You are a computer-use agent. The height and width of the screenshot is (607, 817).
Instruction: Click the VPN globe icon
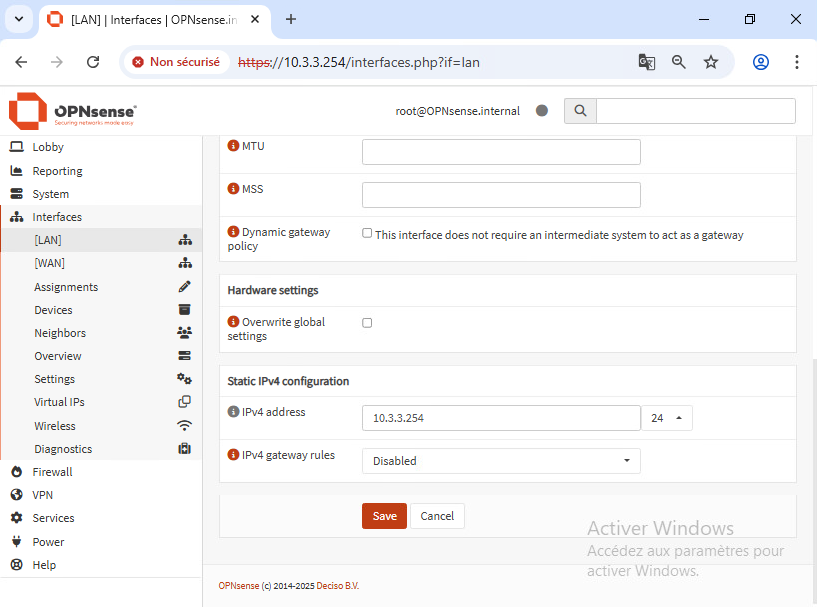pyautogui.click(x=17, y=494)
